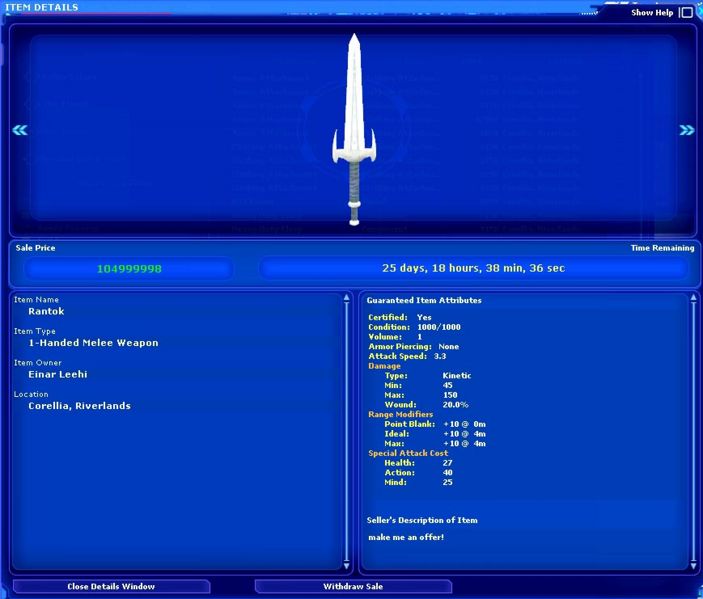Click the 1-Handed Melee Weapon item type
The width and height of the screenshot is (703, 599).
coord(93,343)
